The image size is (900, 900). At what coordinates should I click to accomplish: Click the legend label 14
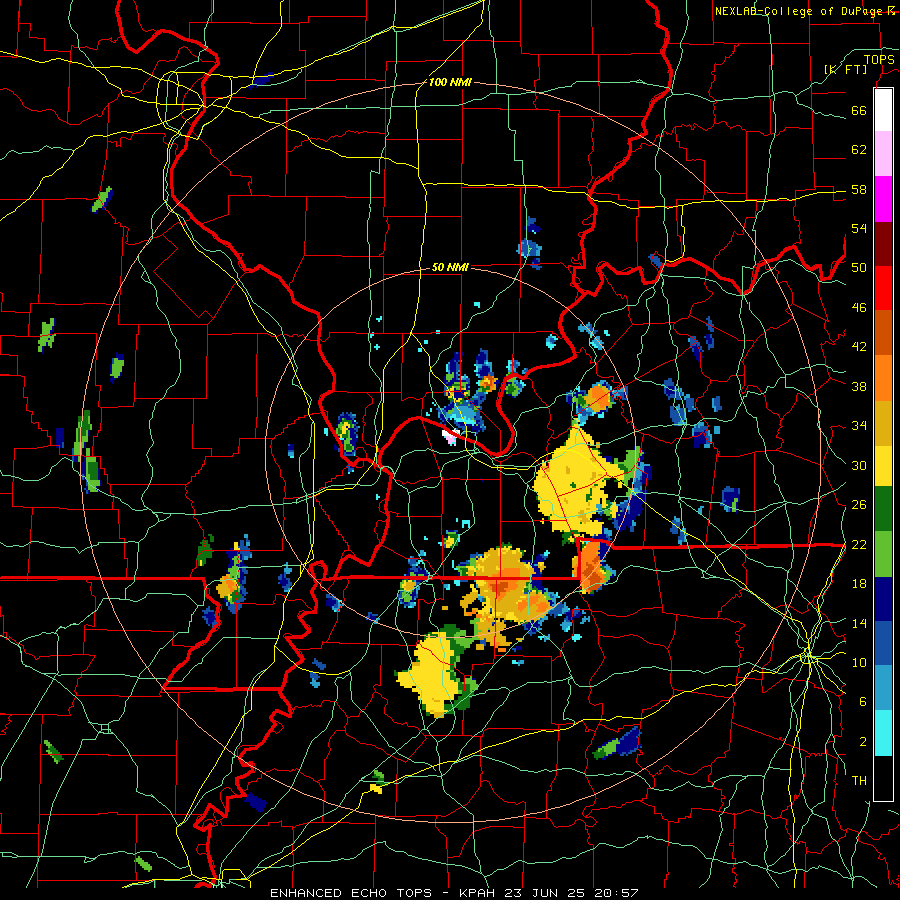pyautogui.click(x=859, y=623)
